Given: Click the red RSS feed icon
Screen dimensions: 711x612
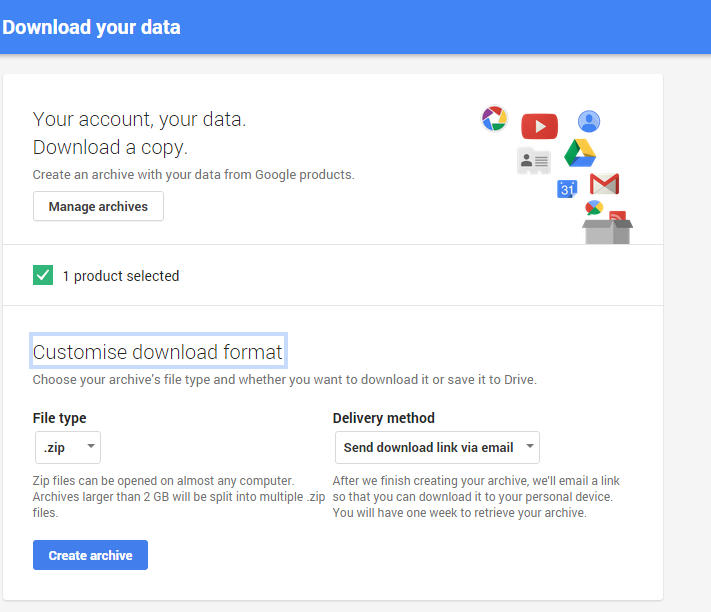Looking at the screenshot, I should click(617, 217).
